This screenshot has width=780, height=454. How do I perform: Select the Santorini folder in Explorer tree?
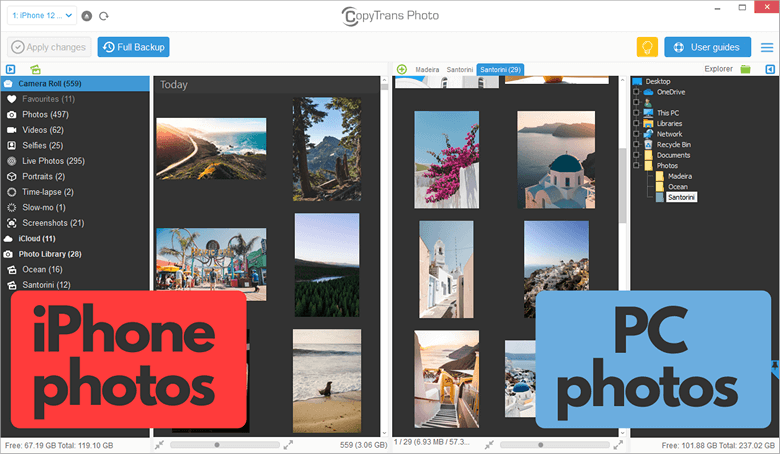point(681,197)
